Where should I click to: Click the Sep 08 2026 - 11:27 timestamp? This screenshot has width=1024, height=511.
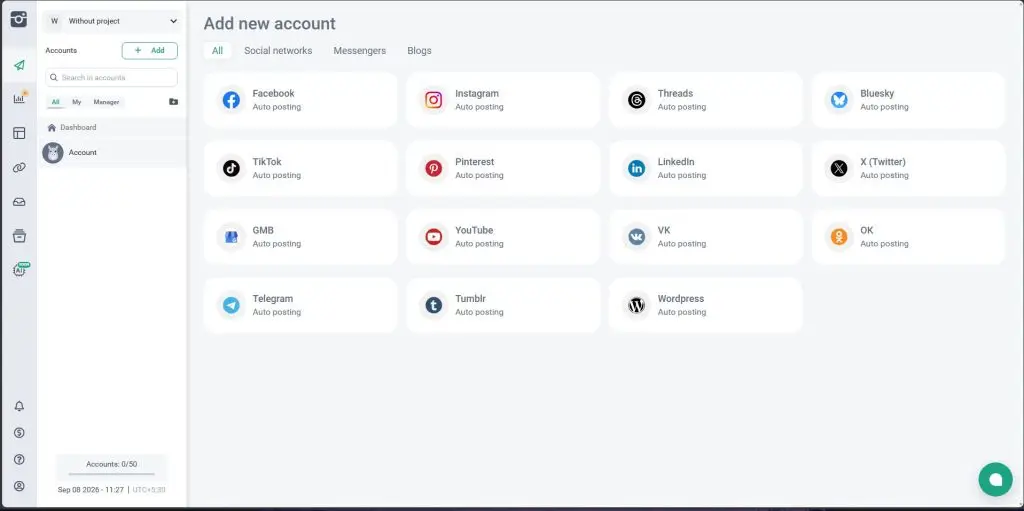click(x=90, y=489)
